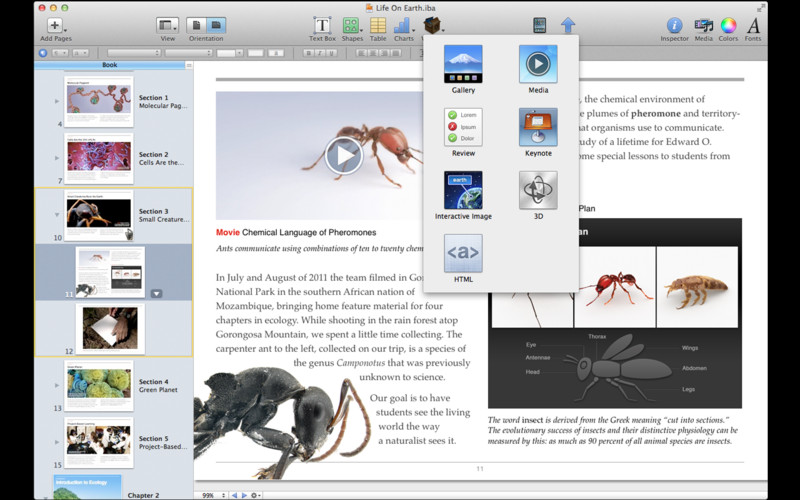Open the zoom level 99% dropdown
The height and width of the screenshot is (500, 800).
pos(210,495)
